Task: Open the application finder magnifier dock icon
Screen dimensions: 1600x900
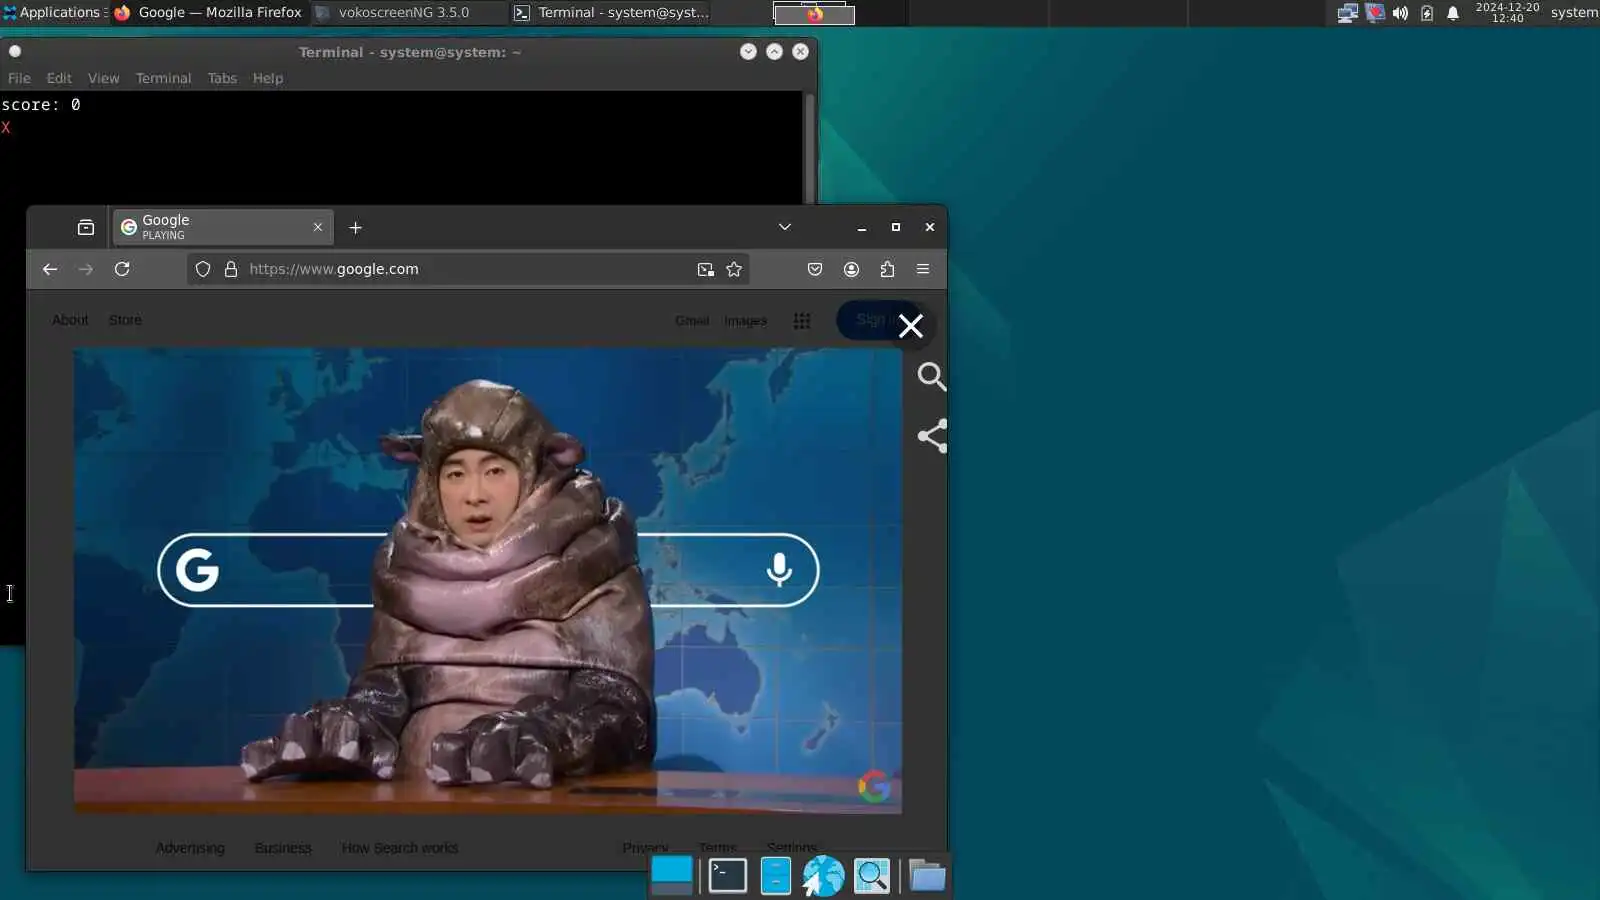Action: (872, 876)
